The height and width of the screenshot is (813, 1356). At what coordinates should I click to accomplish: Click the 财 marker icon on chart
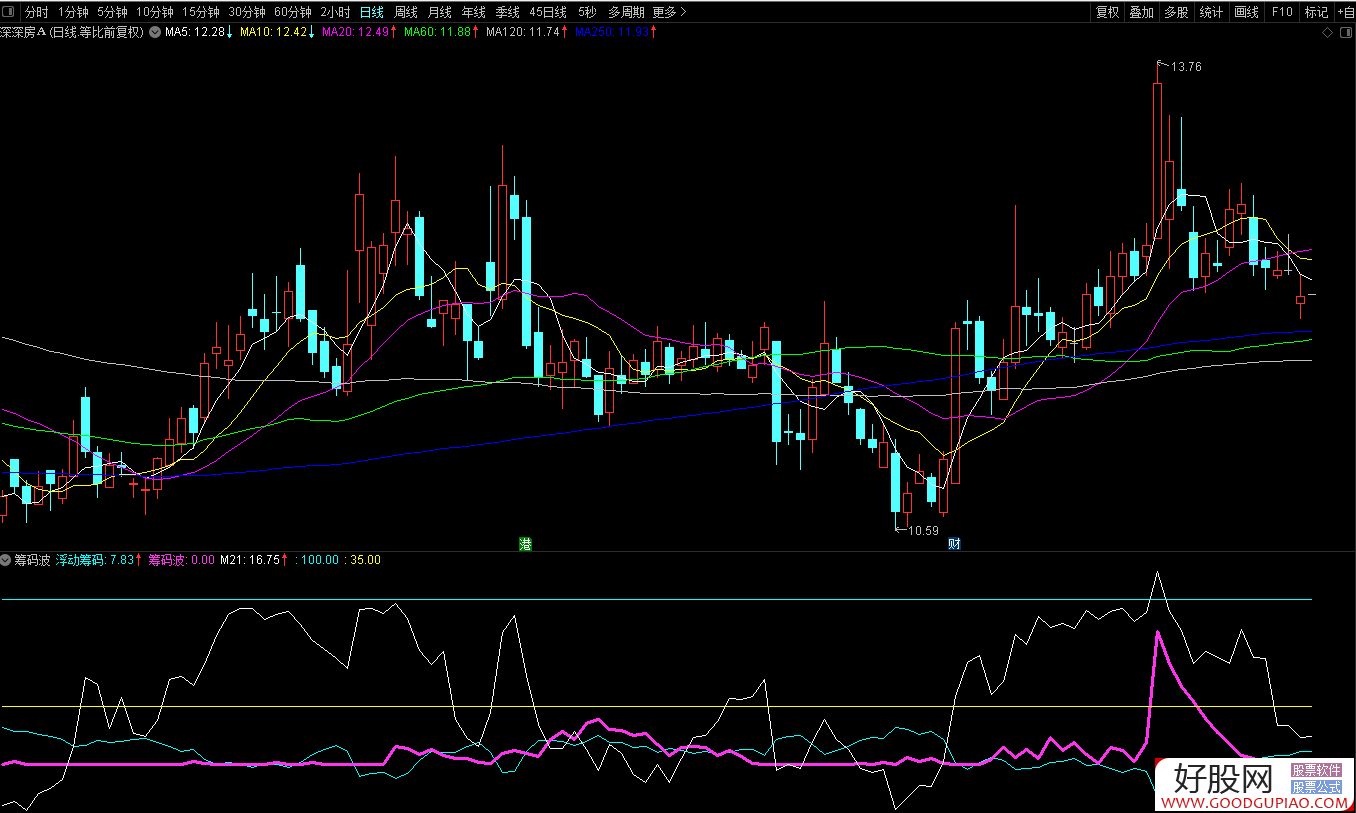pyautogui.click(x=954, y=545)
